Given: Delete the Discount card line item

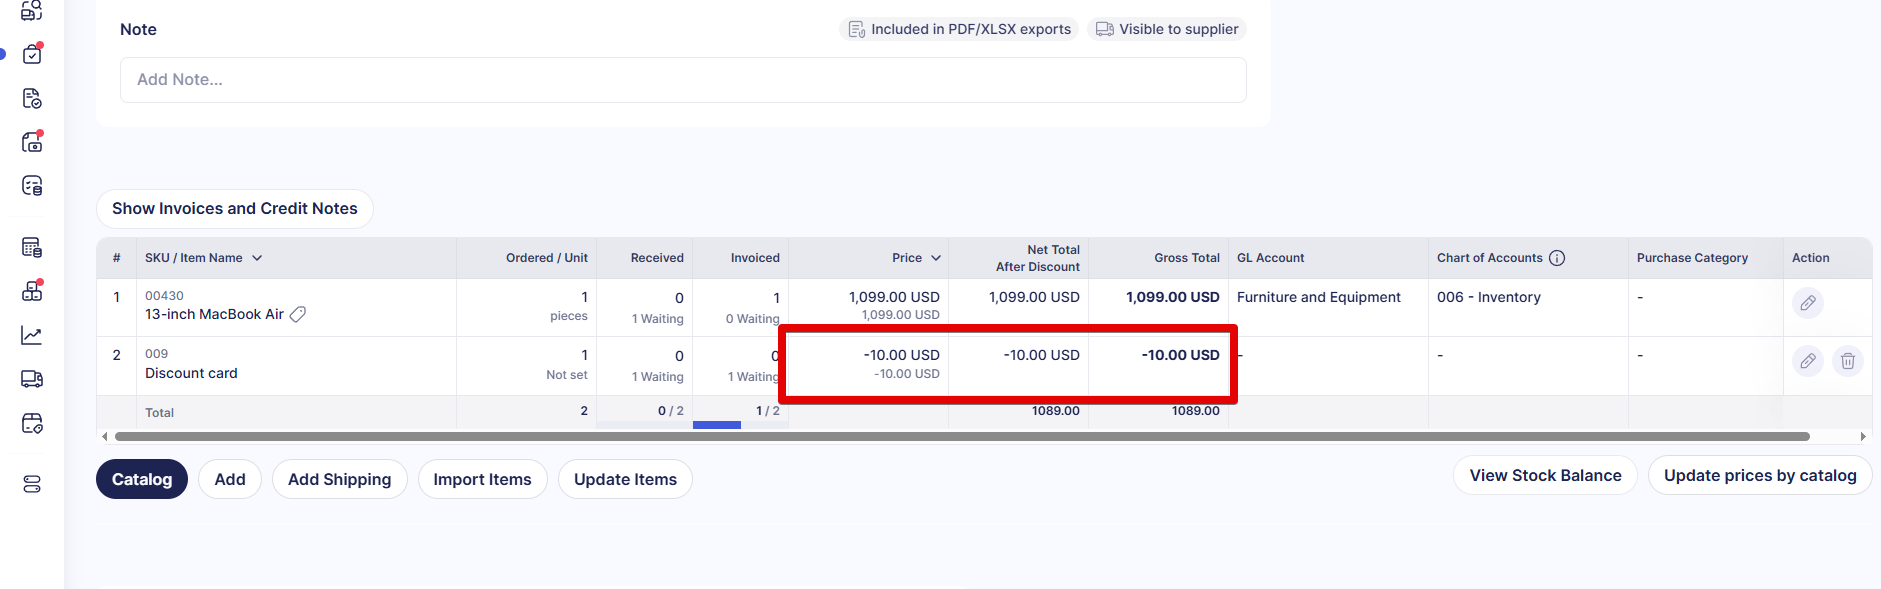Looking at the screenshot, I should point(1847,361).
